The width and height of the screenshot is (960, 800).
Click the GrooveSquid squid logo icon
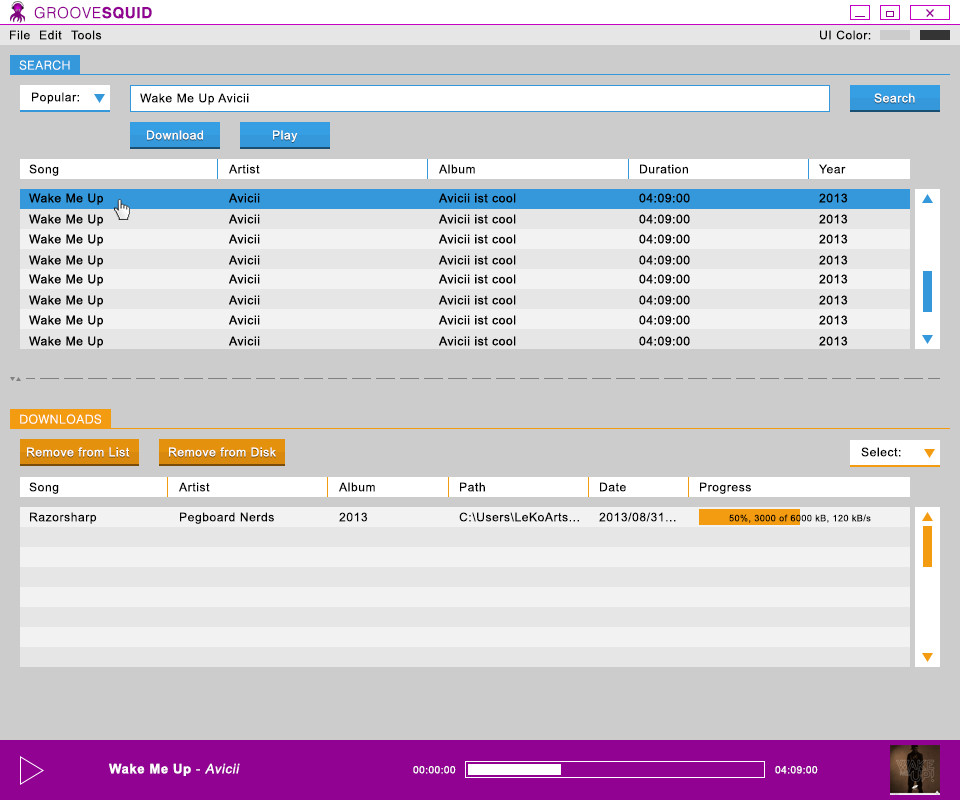pos(18,12)
